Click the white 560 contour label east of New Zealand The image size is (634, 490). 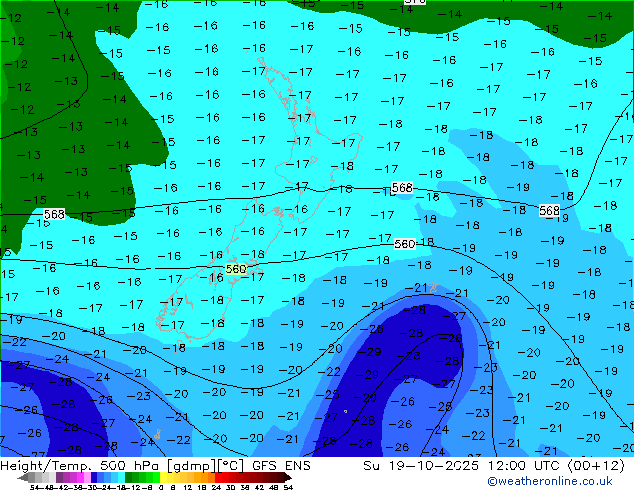(x=404, y=244)
